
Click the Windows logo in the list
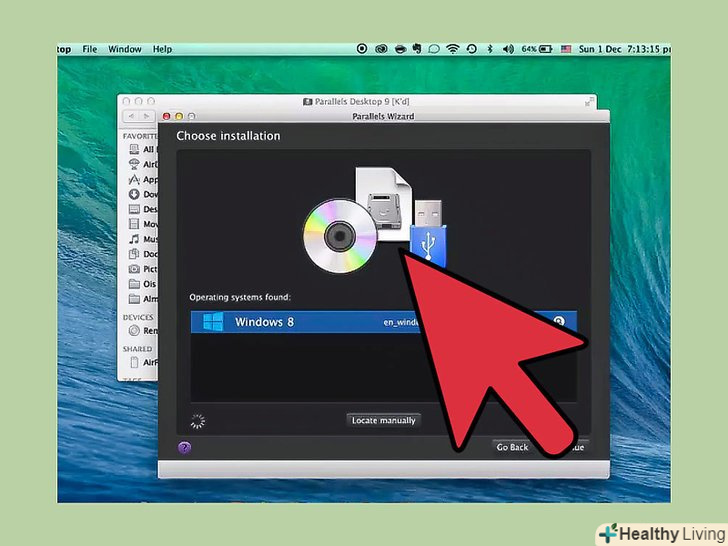pyautogui.click(x=213, y=322)
